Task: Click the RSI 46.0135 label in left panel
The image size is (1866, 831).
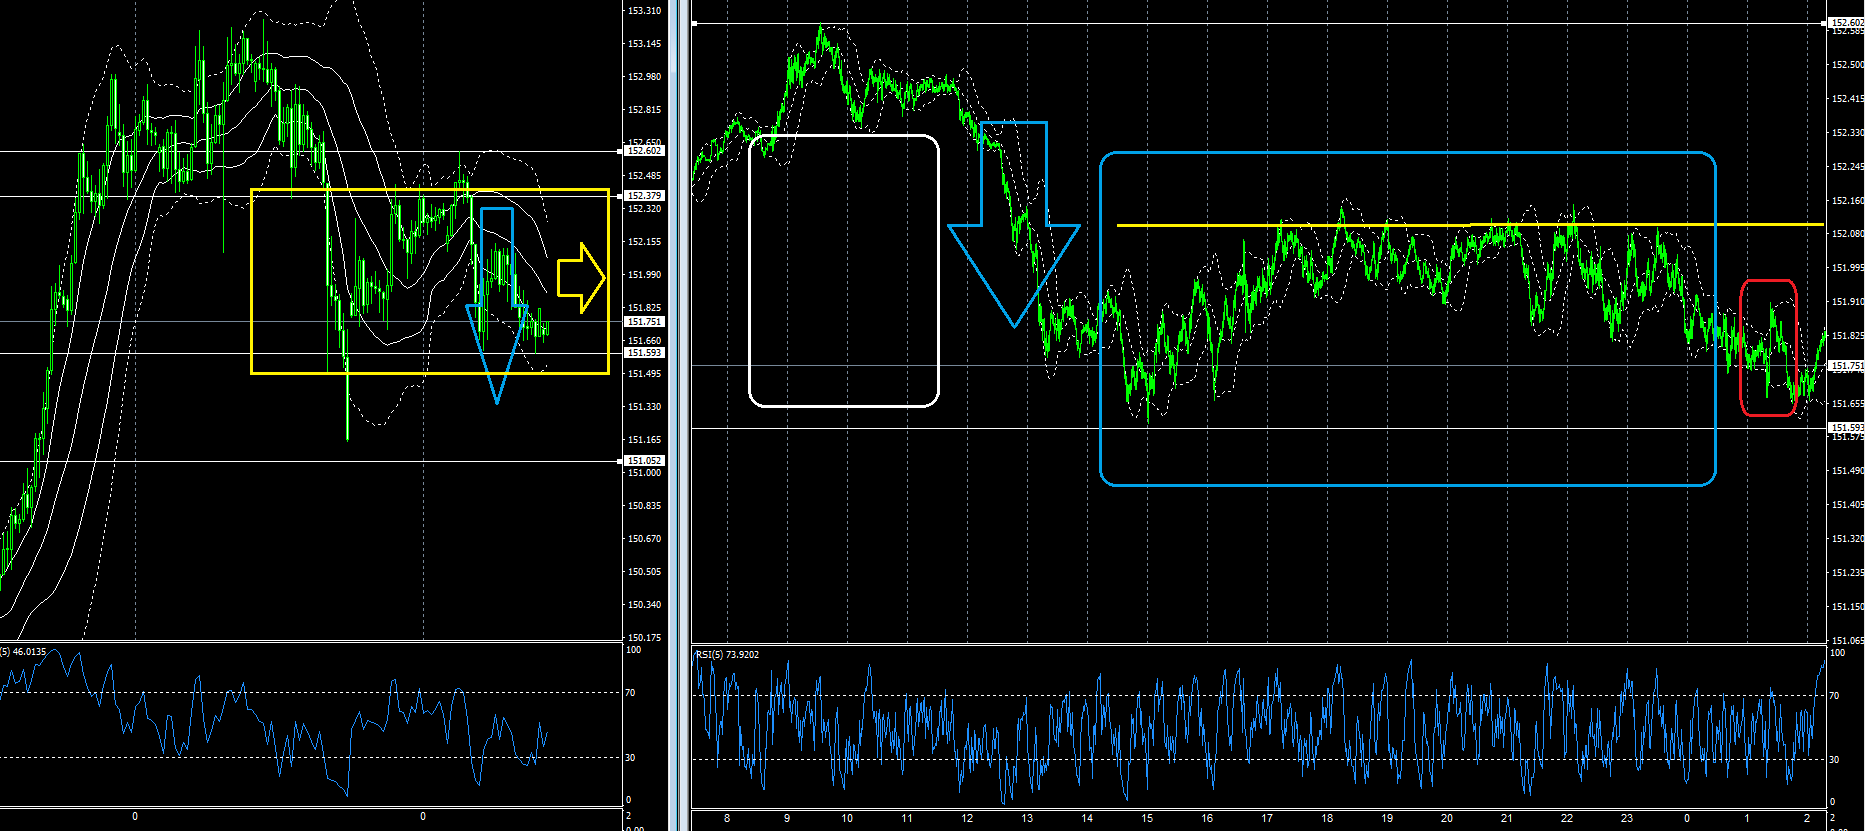Action: pos(24,652)
